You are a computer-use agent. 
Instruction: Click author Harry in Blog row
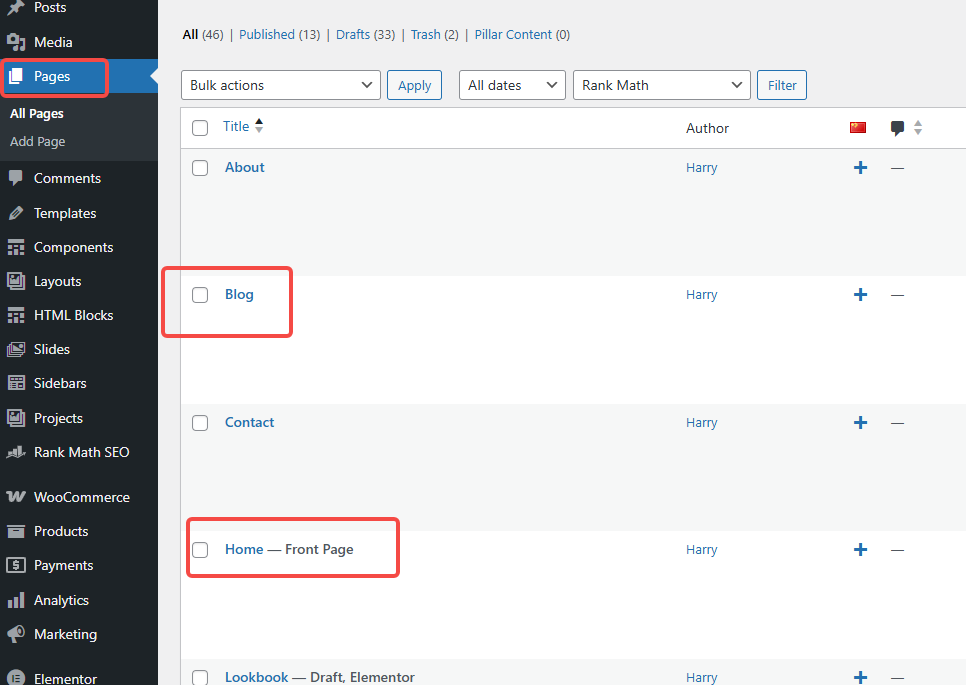pyautogui.click(x=702, y=294)
